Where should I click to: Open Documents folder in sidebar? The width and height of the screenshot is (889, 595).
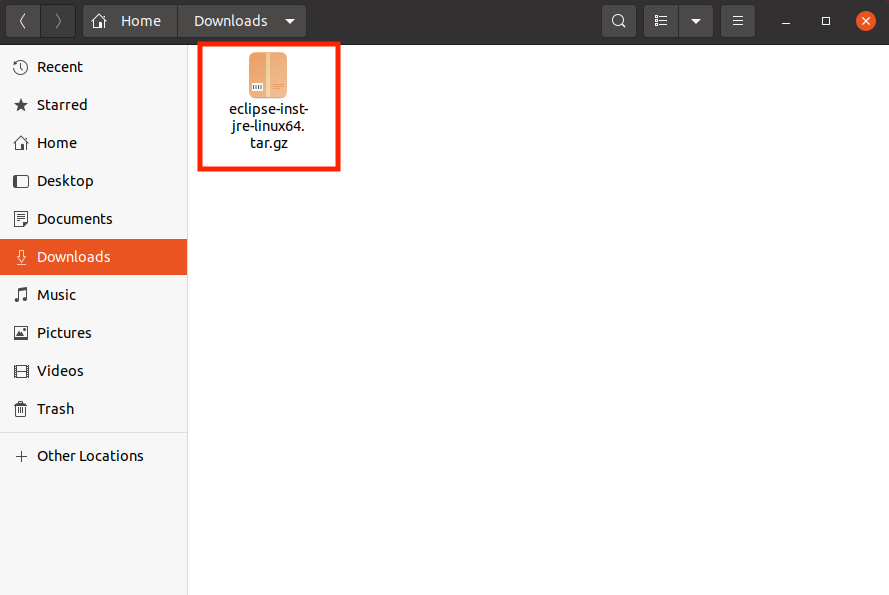tap(94, 219)
